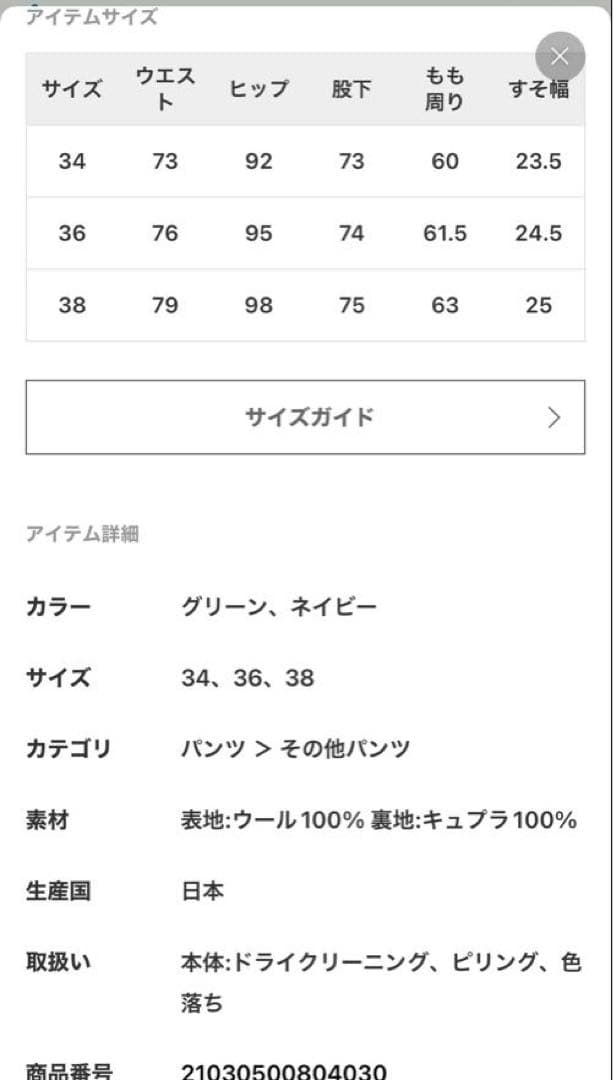Click the ウエスト column header
Image resolution: width=613 pixels, height=1080 pixels.
pos(165,88)
